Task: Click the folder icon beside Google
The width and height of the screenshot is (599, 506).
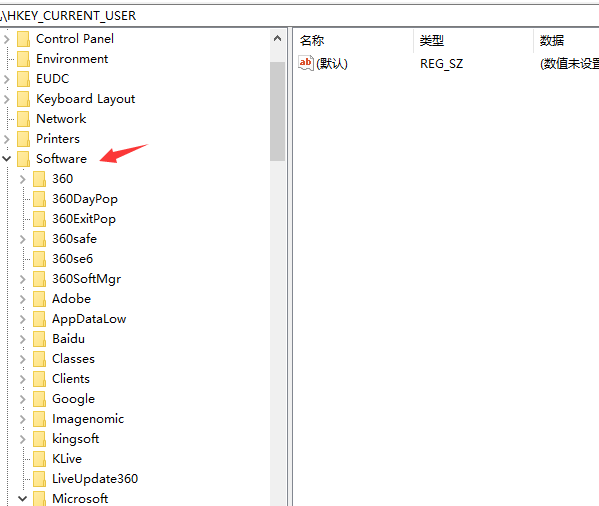Action: click(39, 399)
